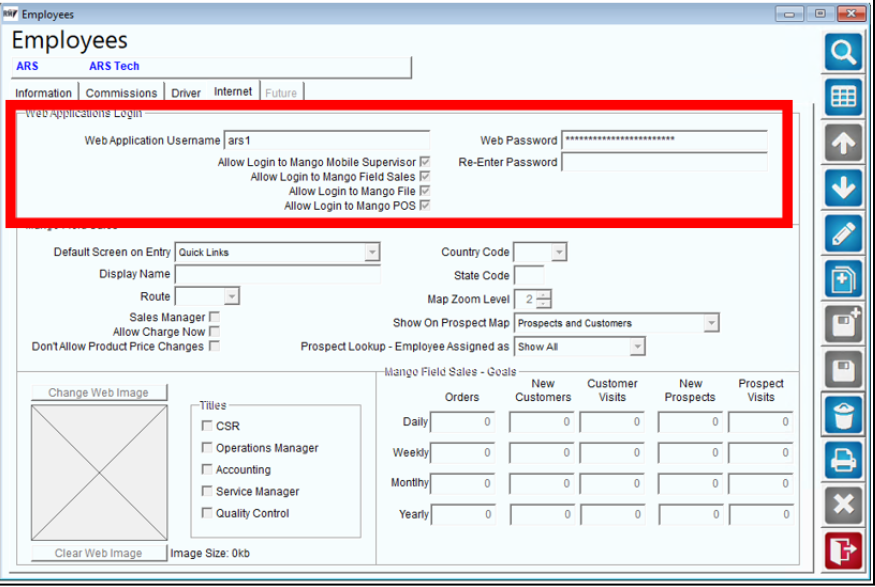
Task: Select the Internet tab
Action: click(x=233, y=92)
